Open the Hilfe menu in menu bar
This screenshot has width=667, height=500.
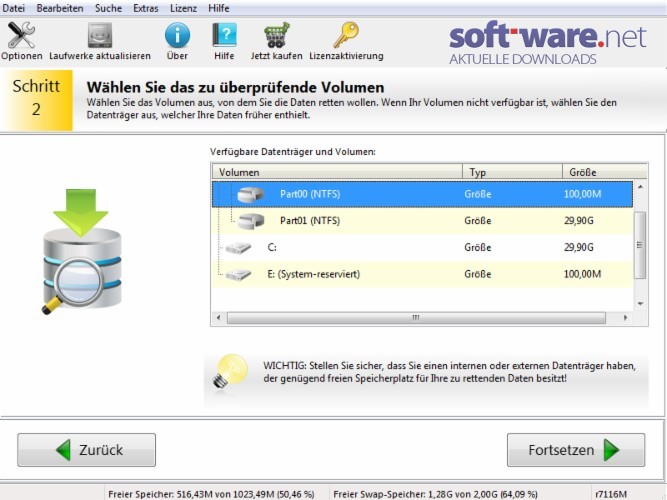coord(219,8)
